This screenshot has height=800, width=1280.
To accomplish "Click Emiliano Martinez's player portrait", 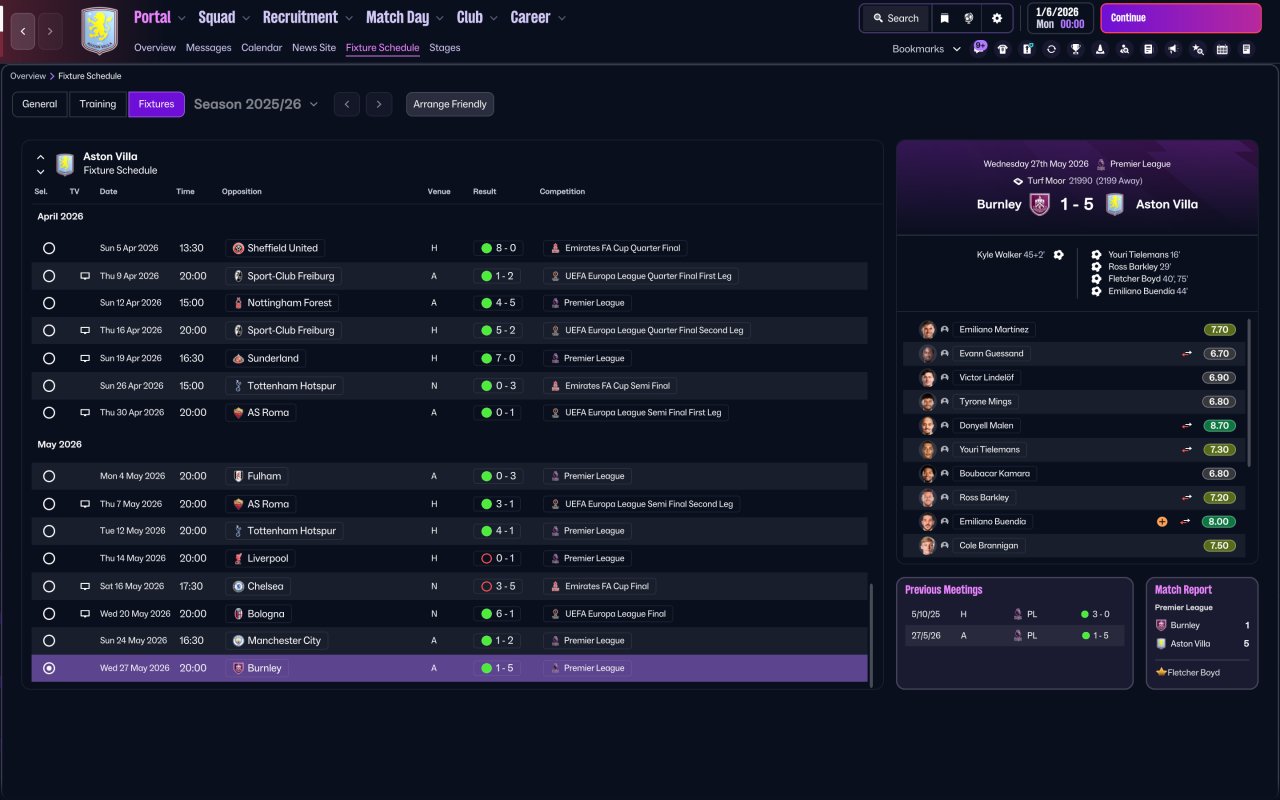I will (927, 330).
